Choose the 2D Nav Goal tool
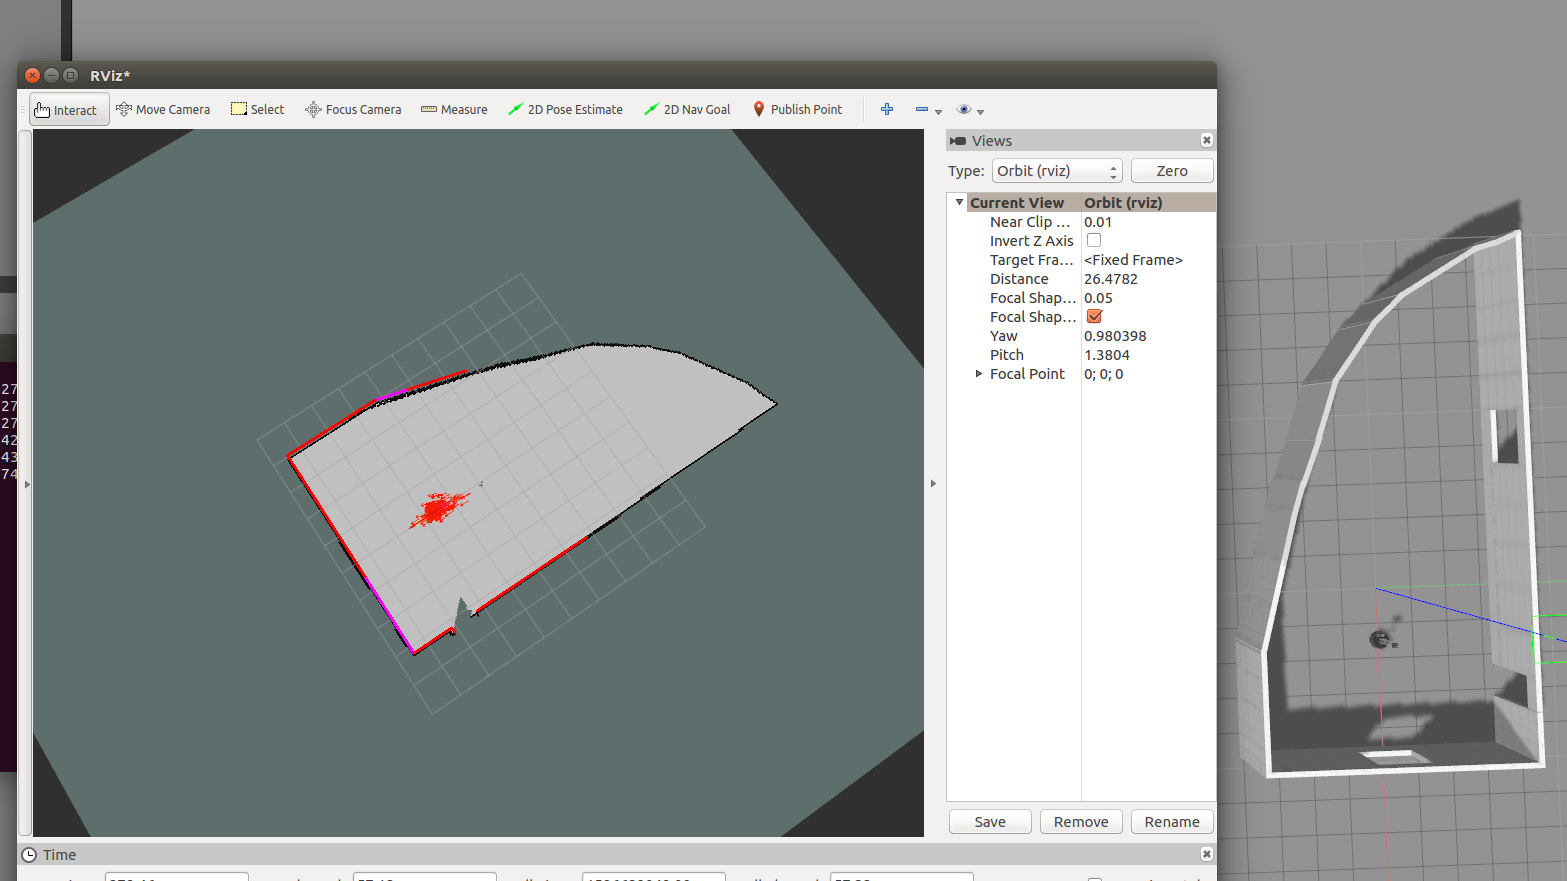The width and height of the screenshot is (1567, 881). tap(687, 109)
